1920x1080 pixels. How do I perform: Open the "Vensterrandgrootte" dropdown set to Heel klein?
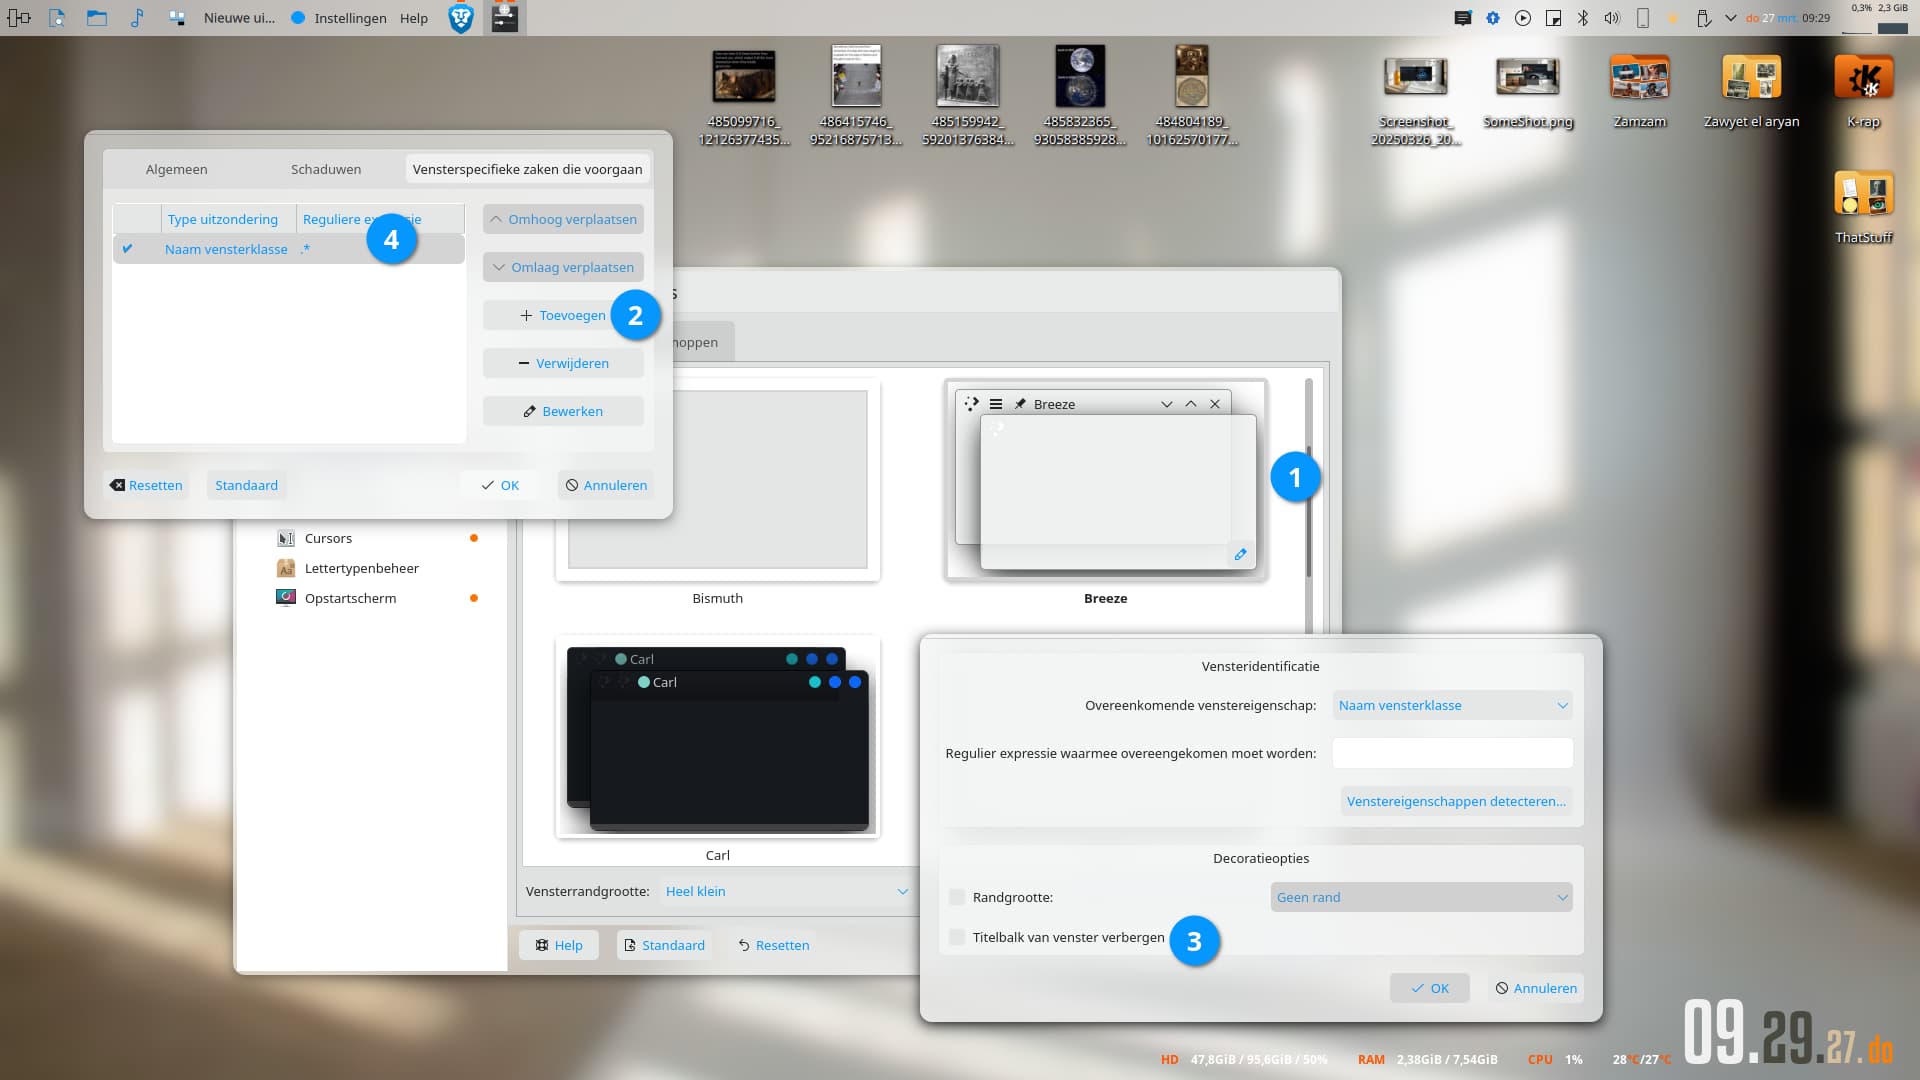pos(785,891)
